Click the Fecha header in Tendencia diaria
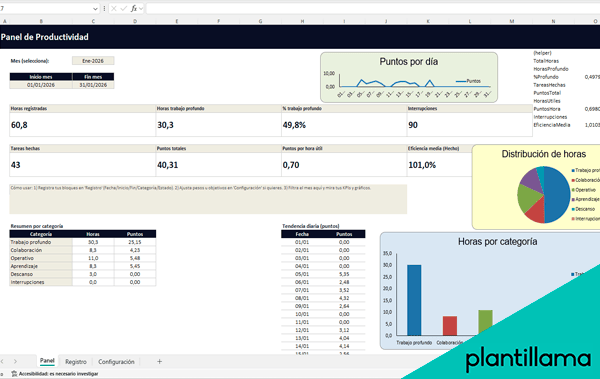This screenshot has width=600, height=379. click(x=302, y=234)
